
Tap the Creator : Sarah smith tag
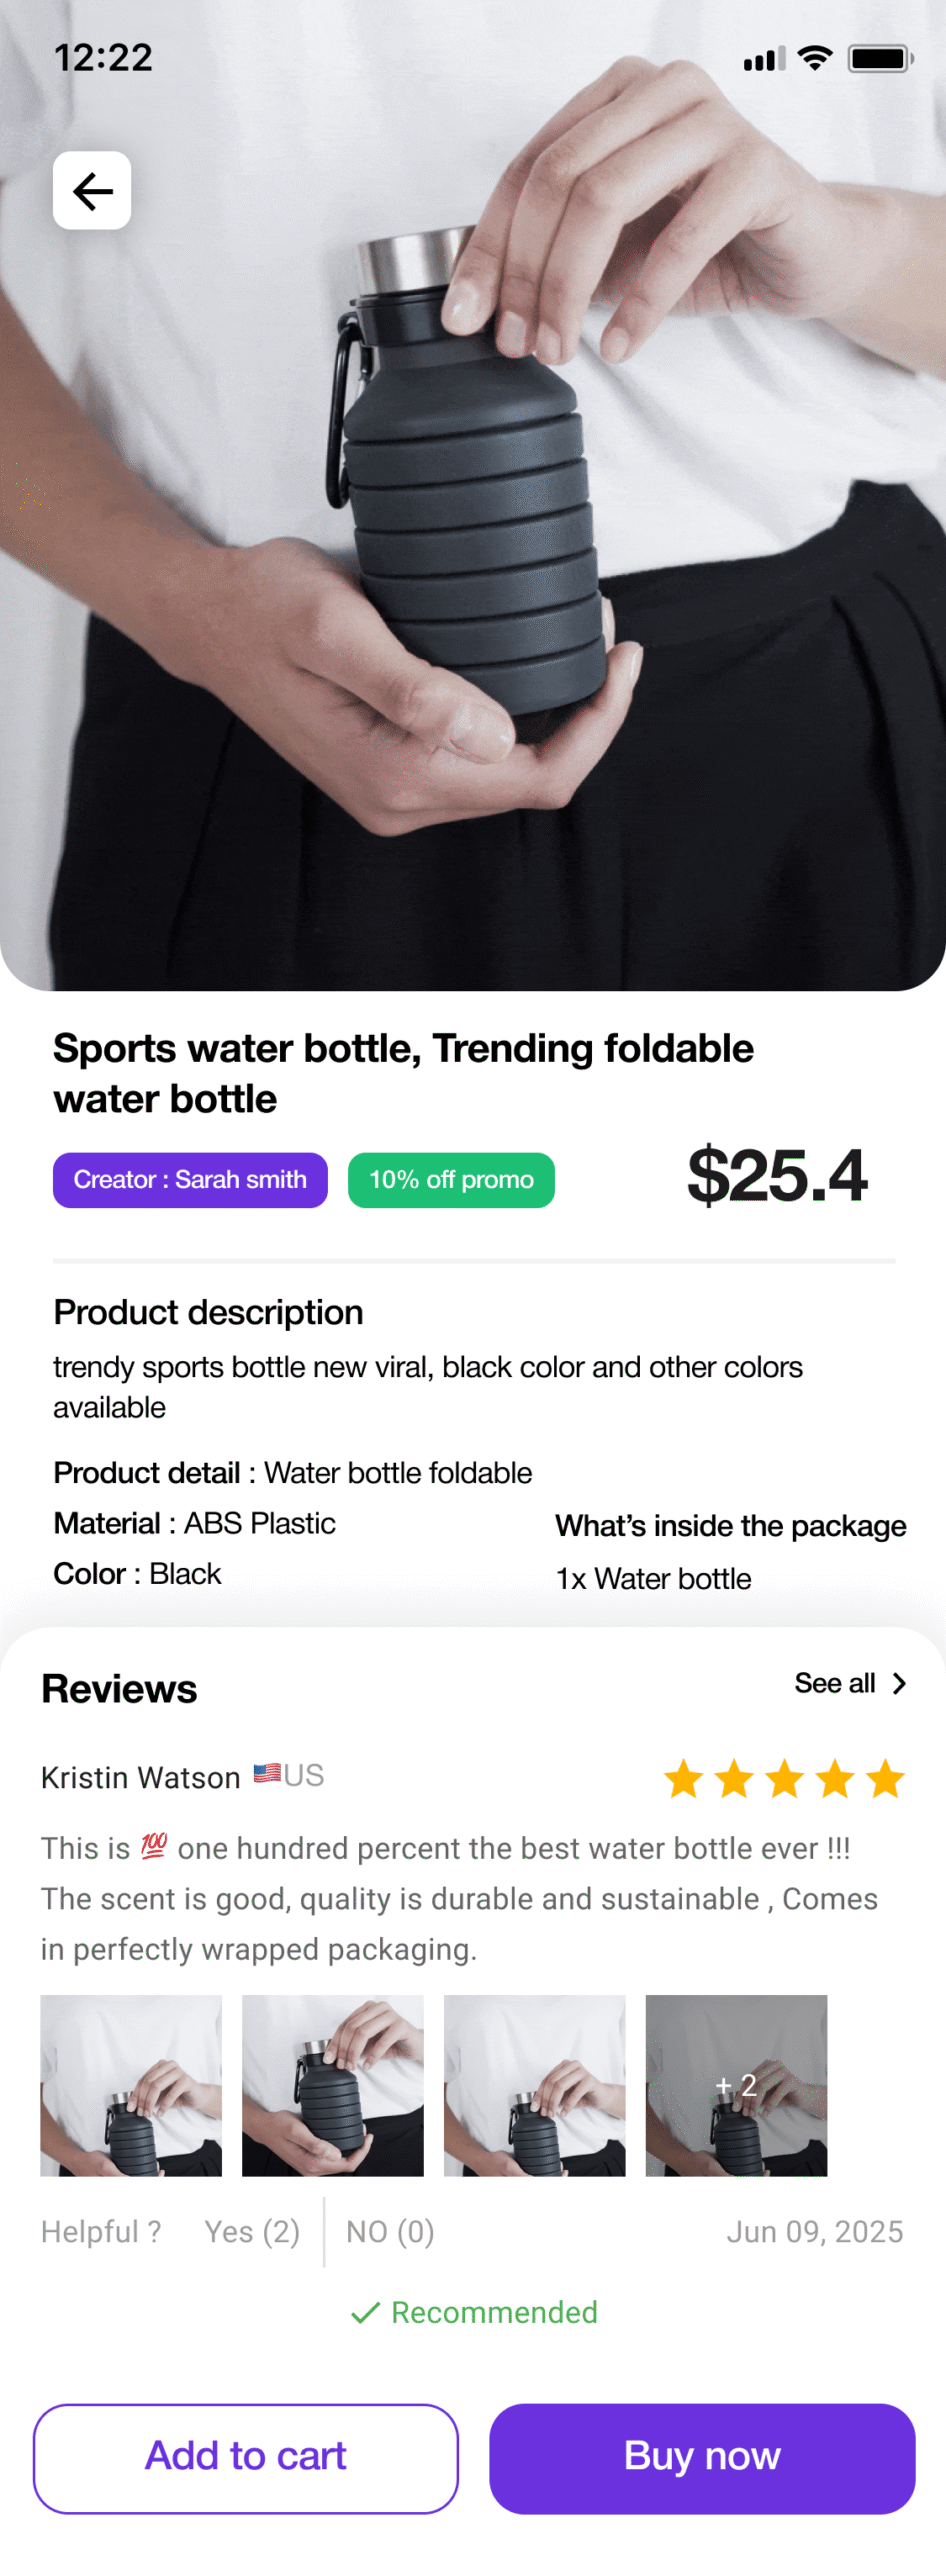pos(190,1180)
